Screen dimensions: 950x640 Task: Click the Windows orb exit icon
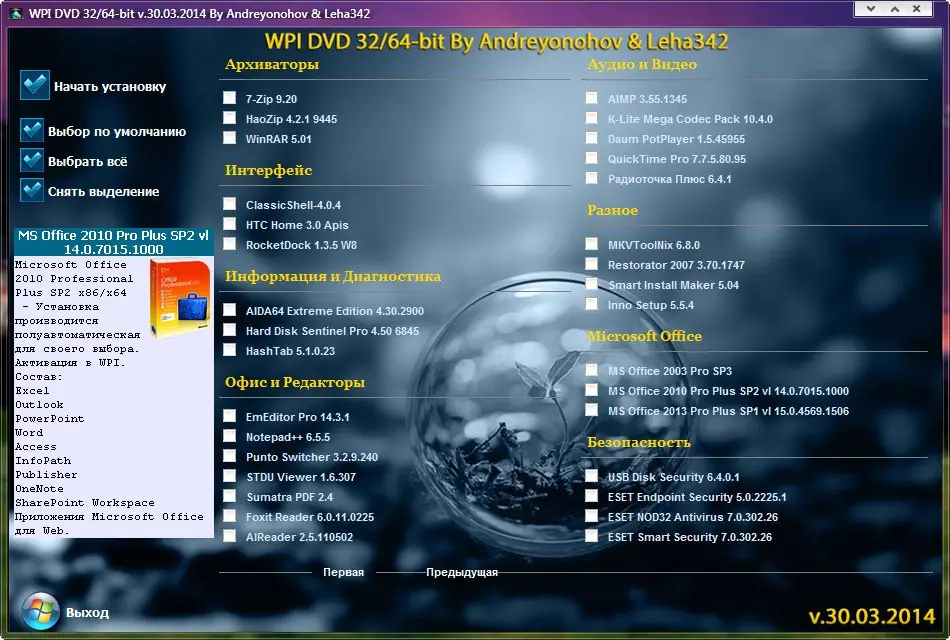41,611
